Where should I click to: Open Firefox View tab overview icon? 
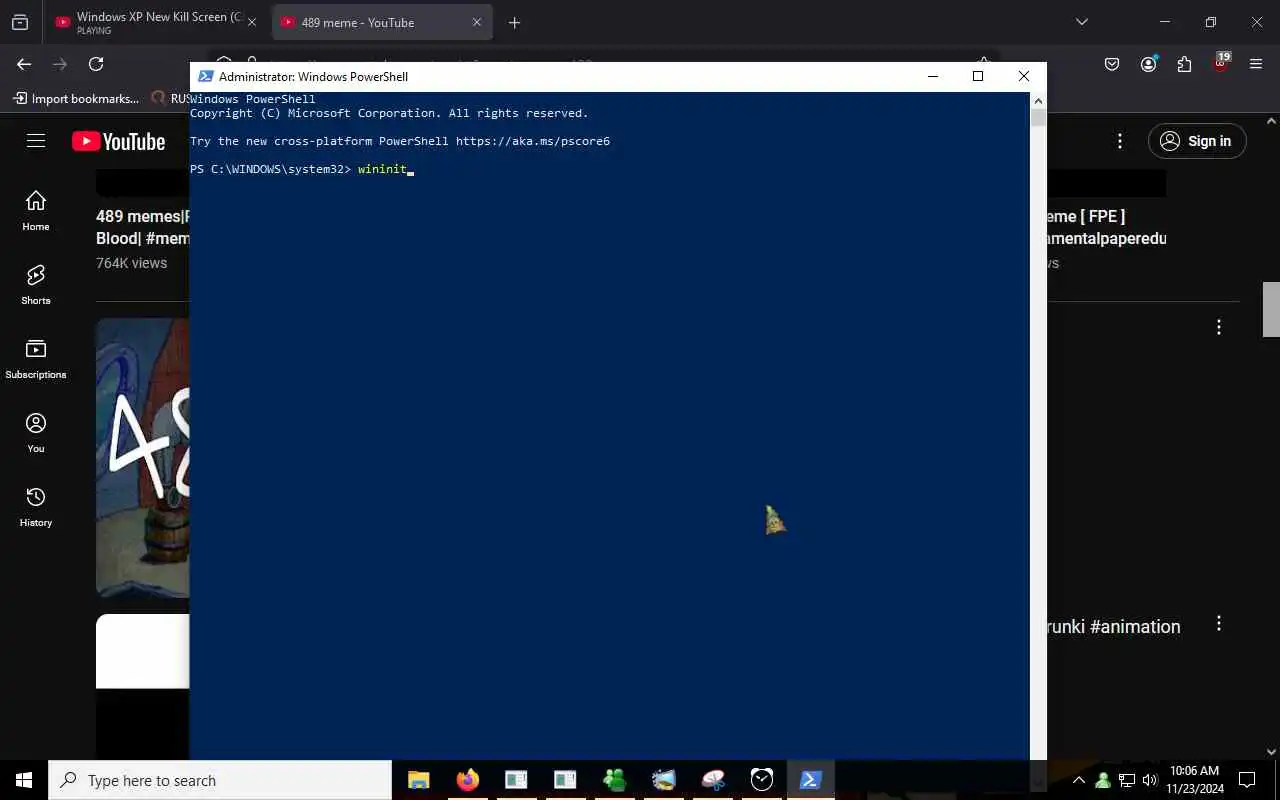tap(20, 22)
